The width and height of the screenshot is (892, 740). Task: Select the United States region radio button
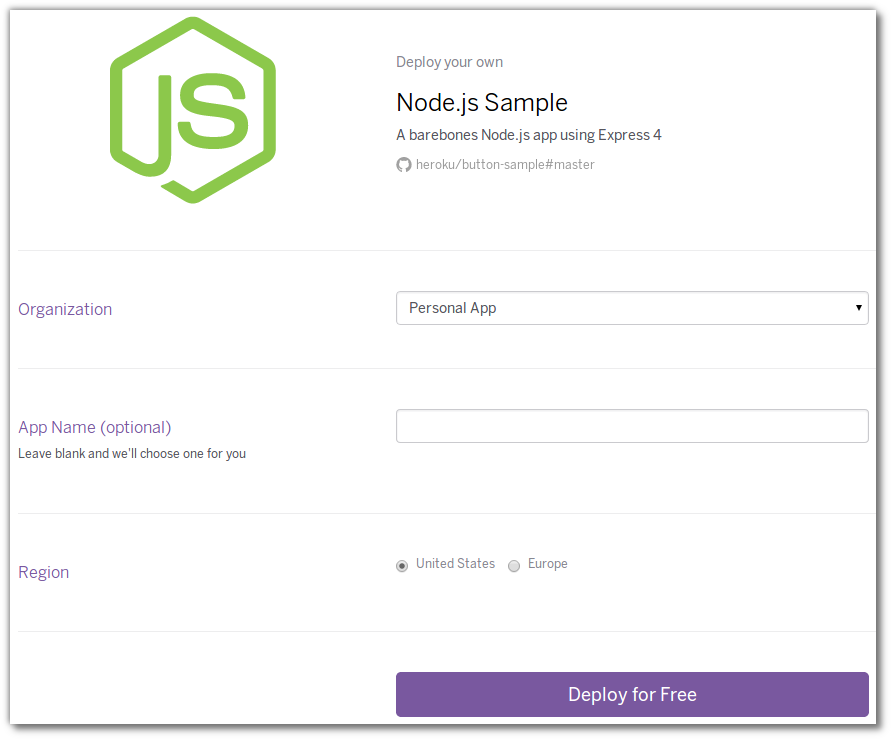pos(402,565)
